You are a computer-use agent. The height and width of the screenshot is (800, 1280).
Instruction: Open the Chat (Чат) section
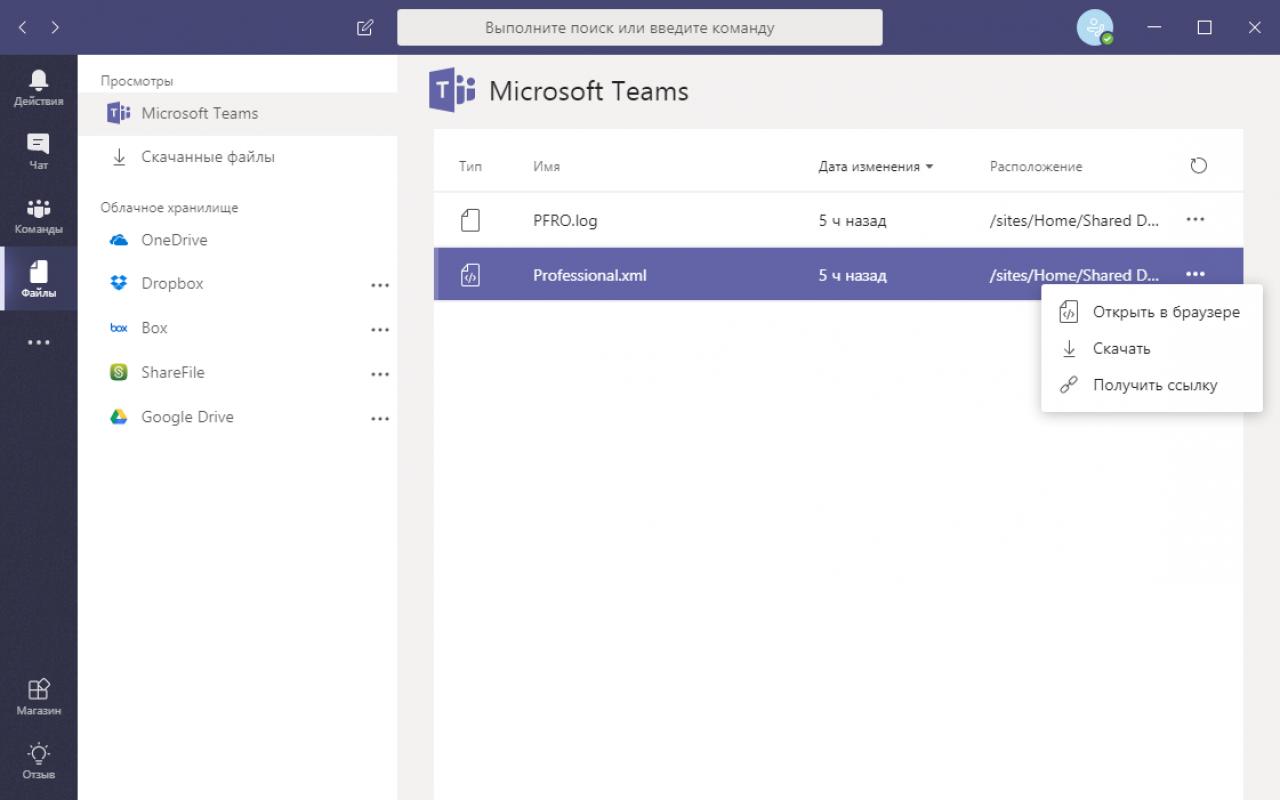[x=39, y=152]
